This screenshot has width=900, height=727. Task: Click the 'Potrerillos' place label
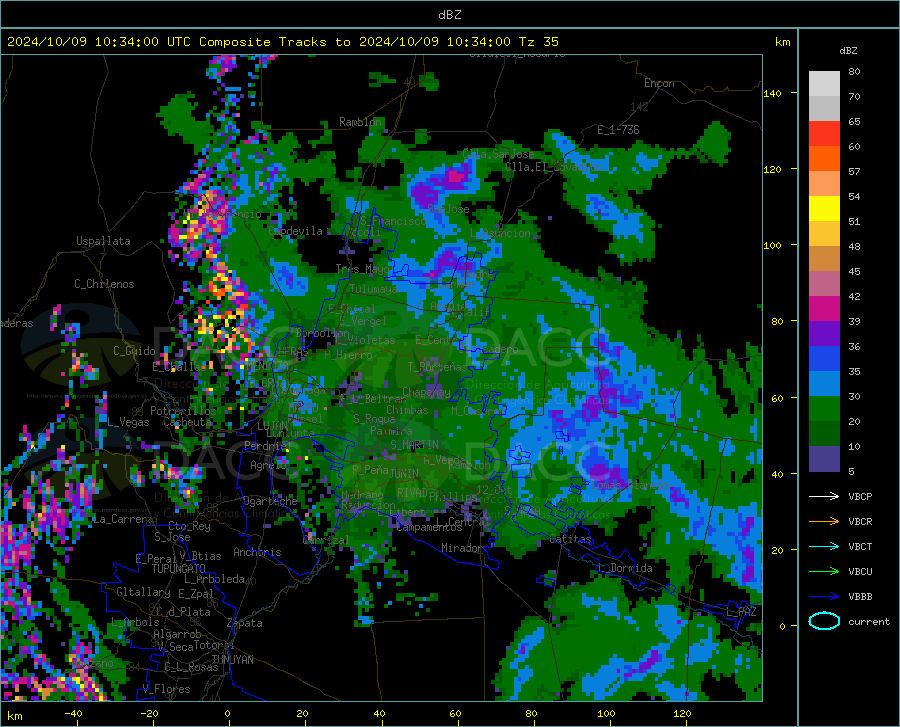pyautogui.click(x=183, y=411)
